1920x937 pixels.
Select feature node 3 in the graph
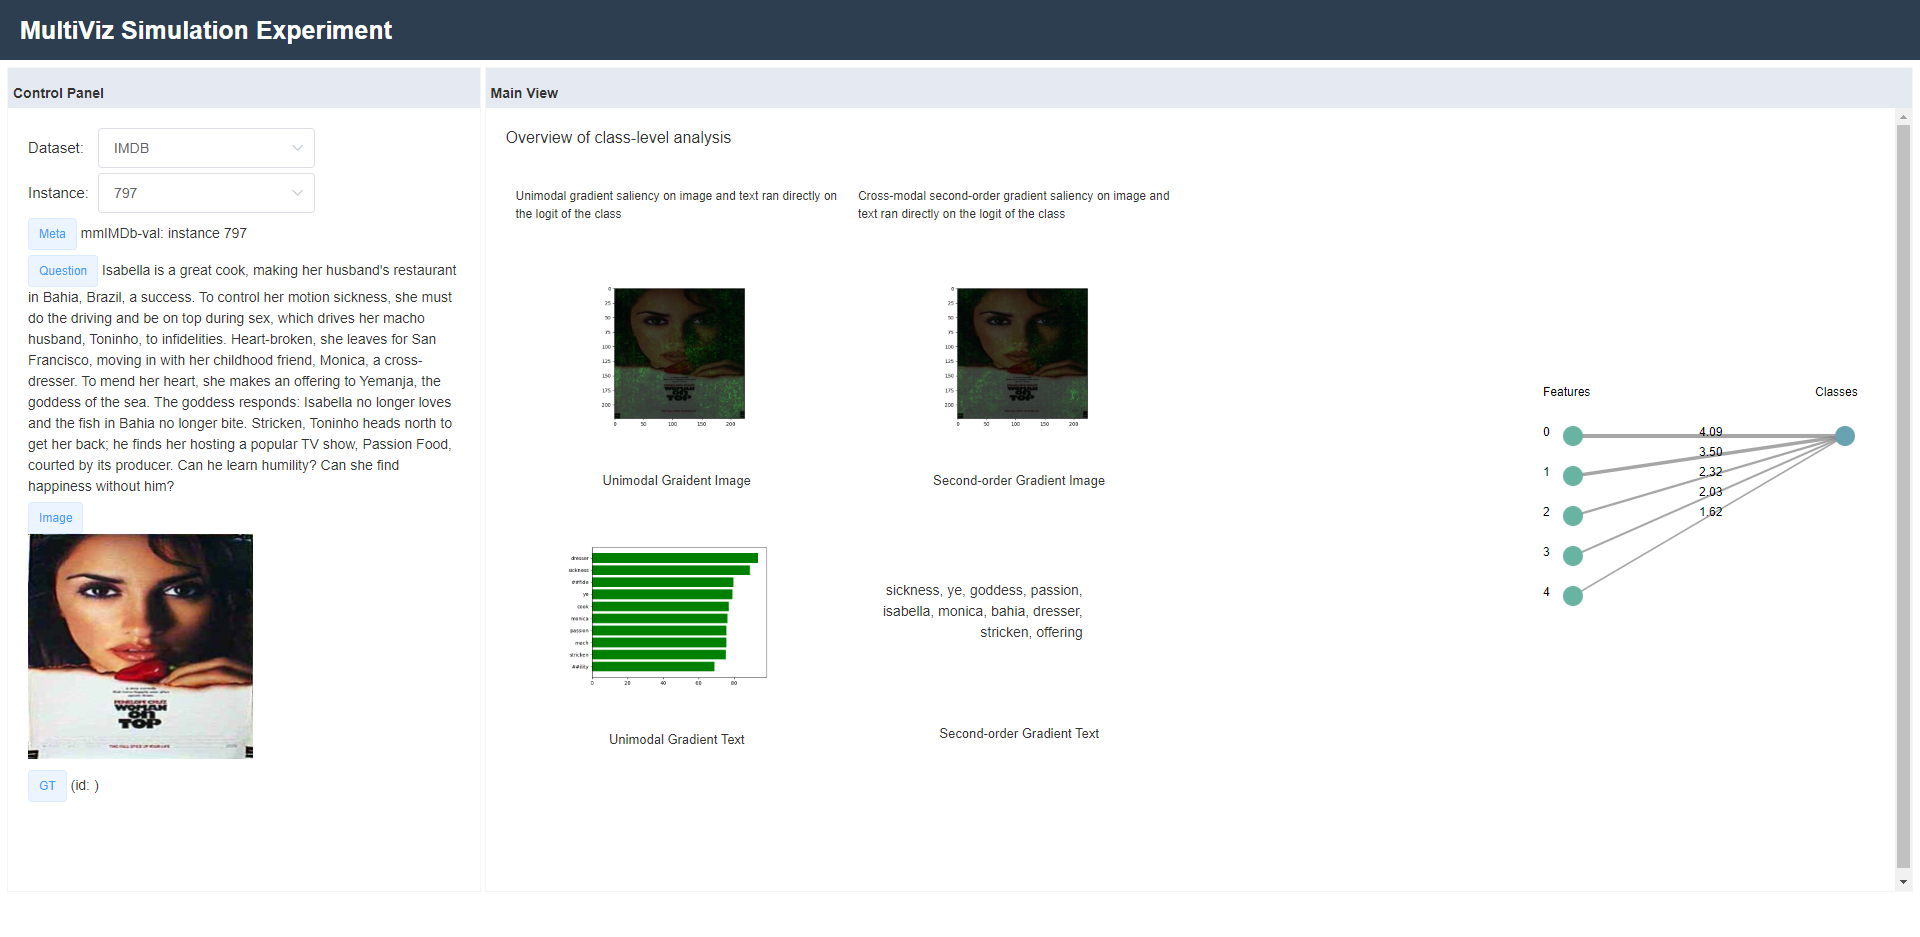pyautogui.click(x=1573, y=556)
